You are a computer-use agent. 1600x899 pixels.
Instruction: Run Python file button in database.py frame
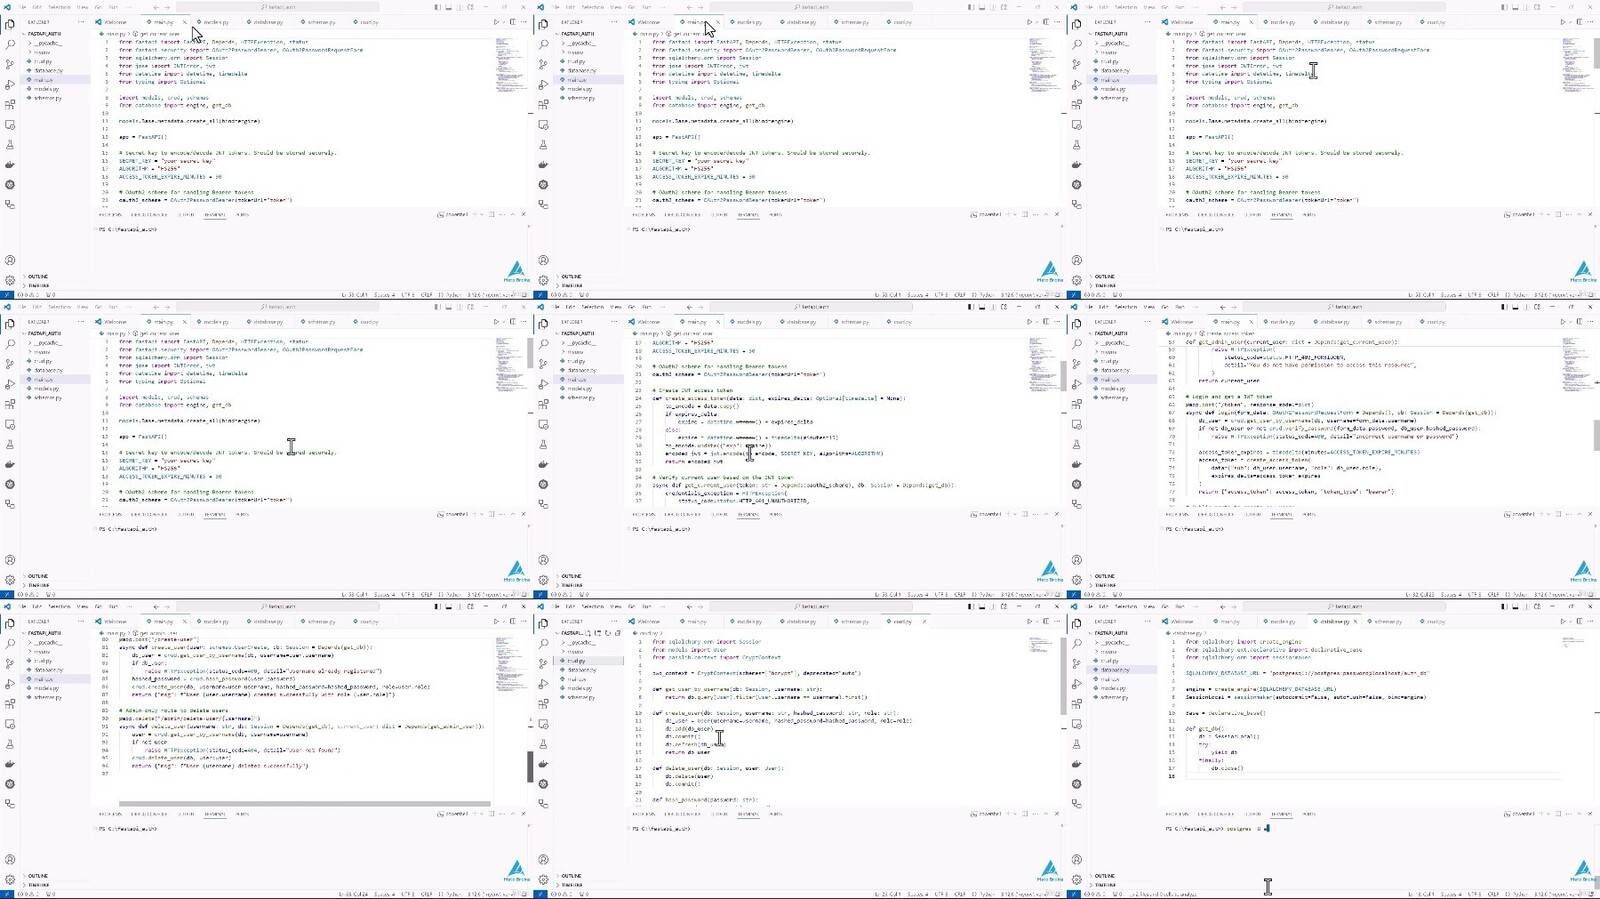point(1562,621)
